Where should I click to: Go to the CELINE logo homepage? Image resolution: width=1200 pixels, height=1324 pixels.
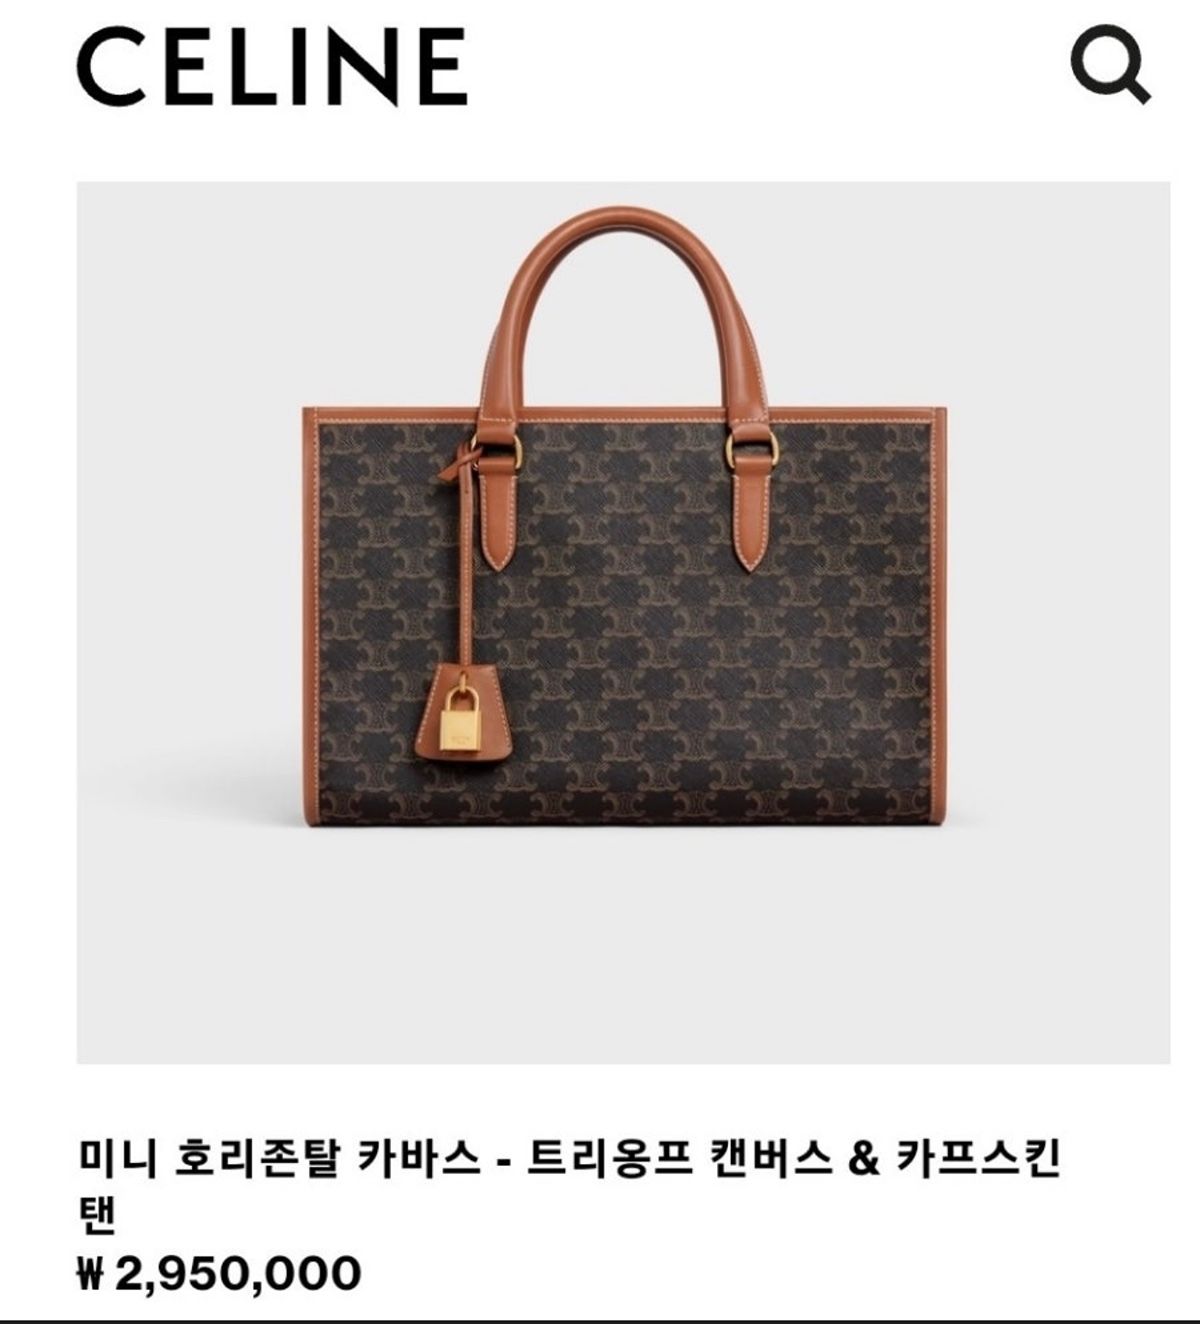tap(272, 67)
